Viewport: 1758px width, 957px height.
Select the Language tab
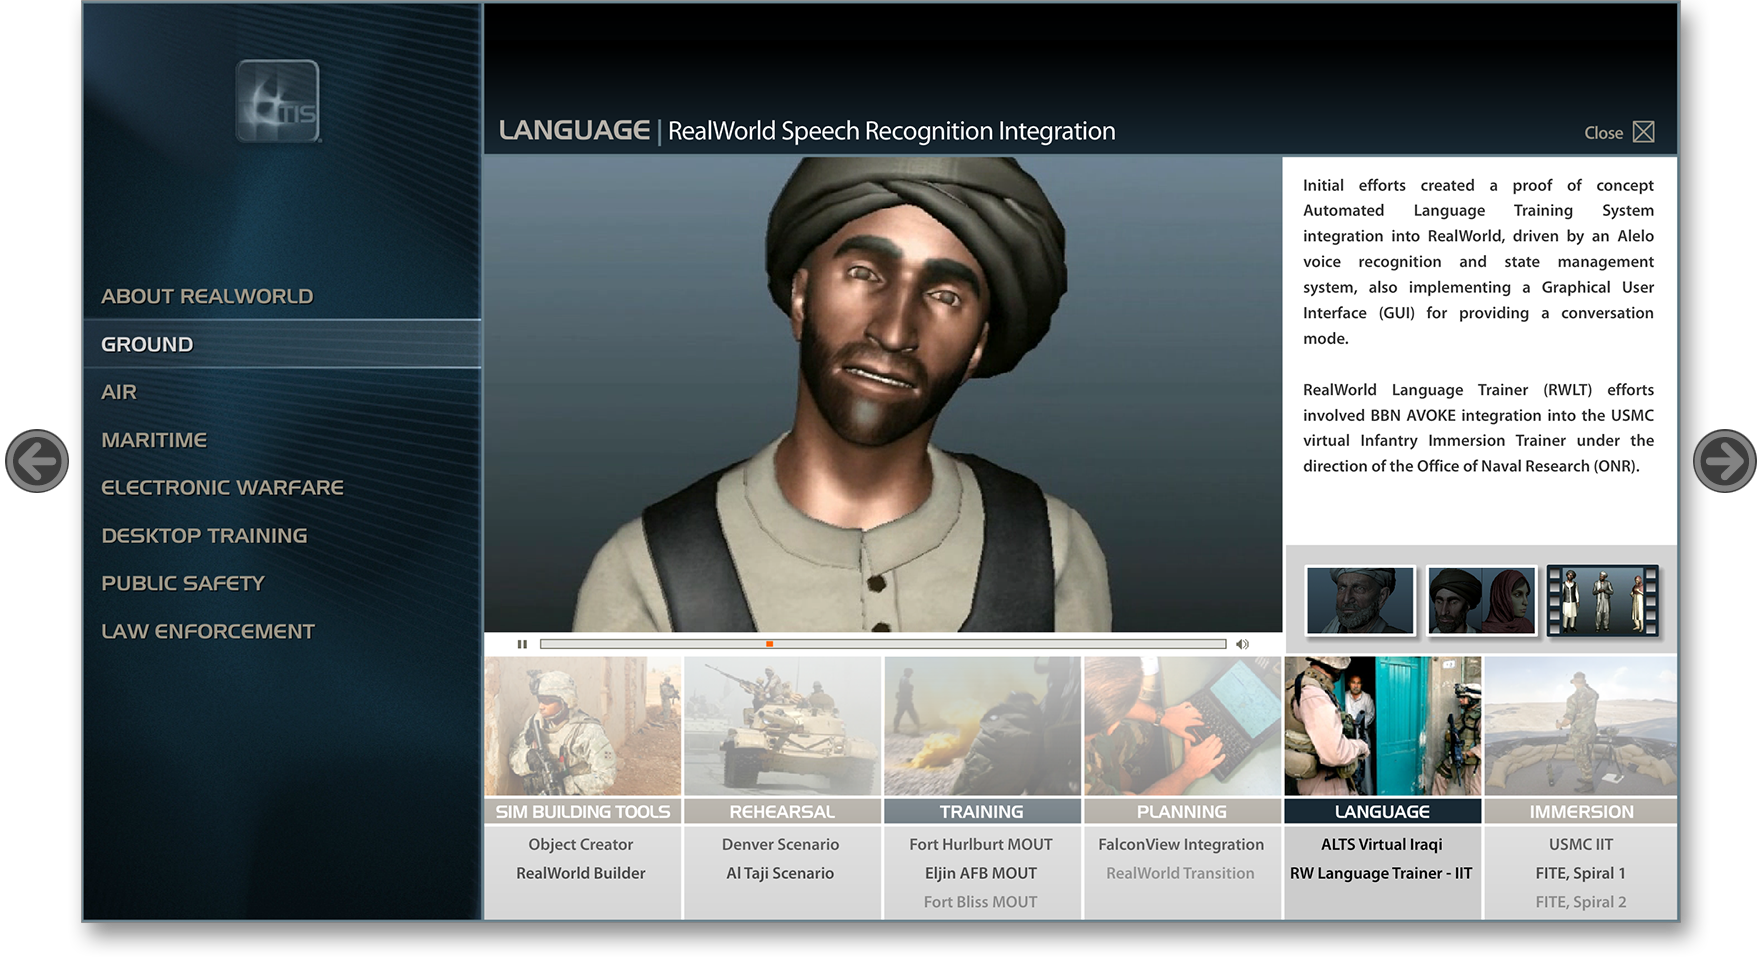[1382, 811]
